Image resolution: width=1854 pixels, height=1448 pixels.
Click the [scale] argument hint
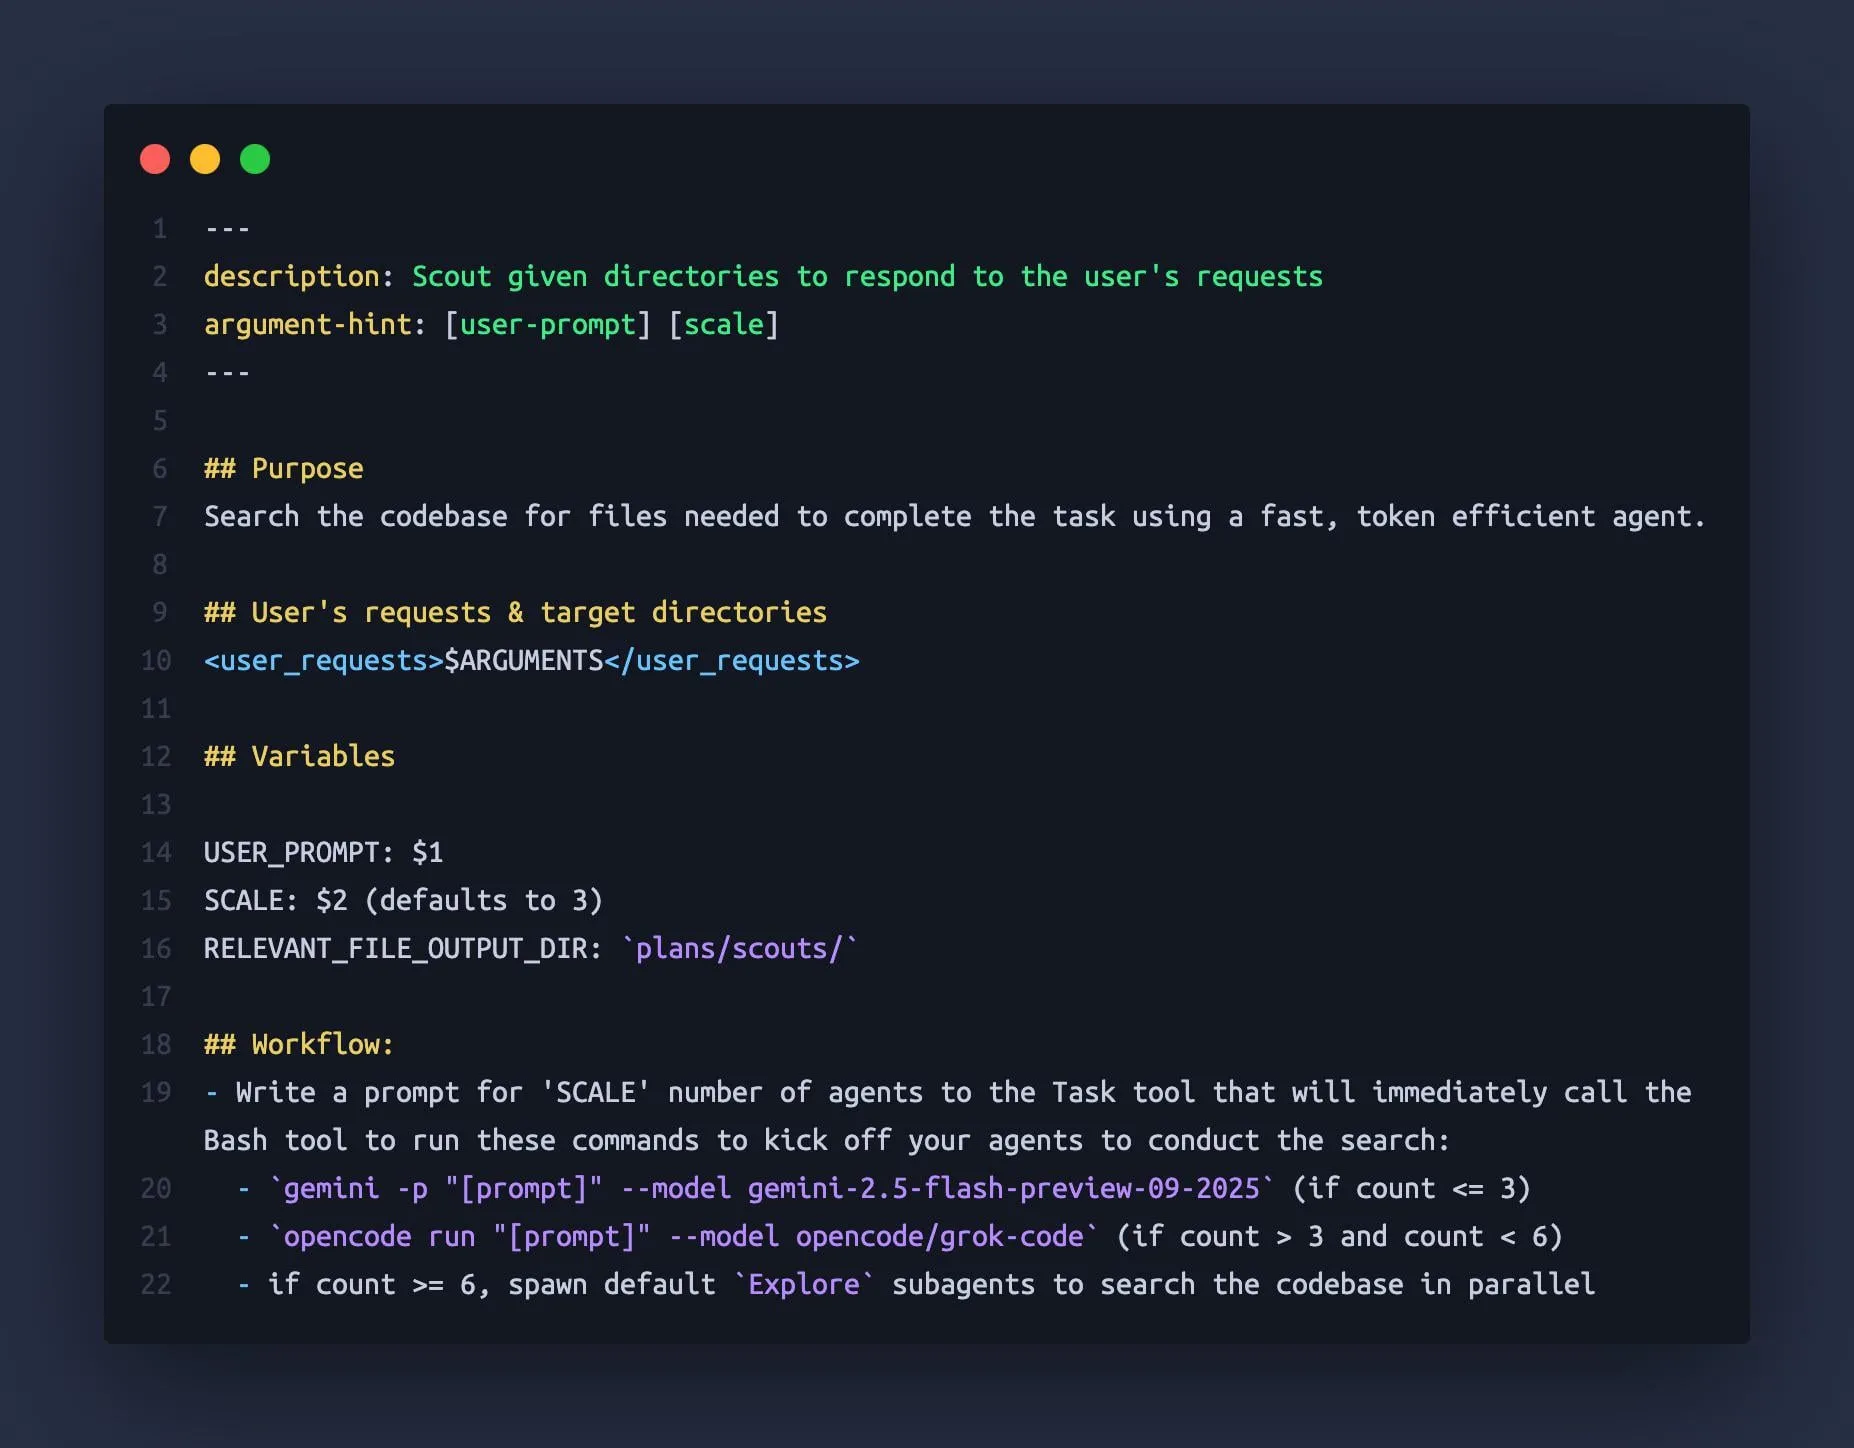point(723,324)
